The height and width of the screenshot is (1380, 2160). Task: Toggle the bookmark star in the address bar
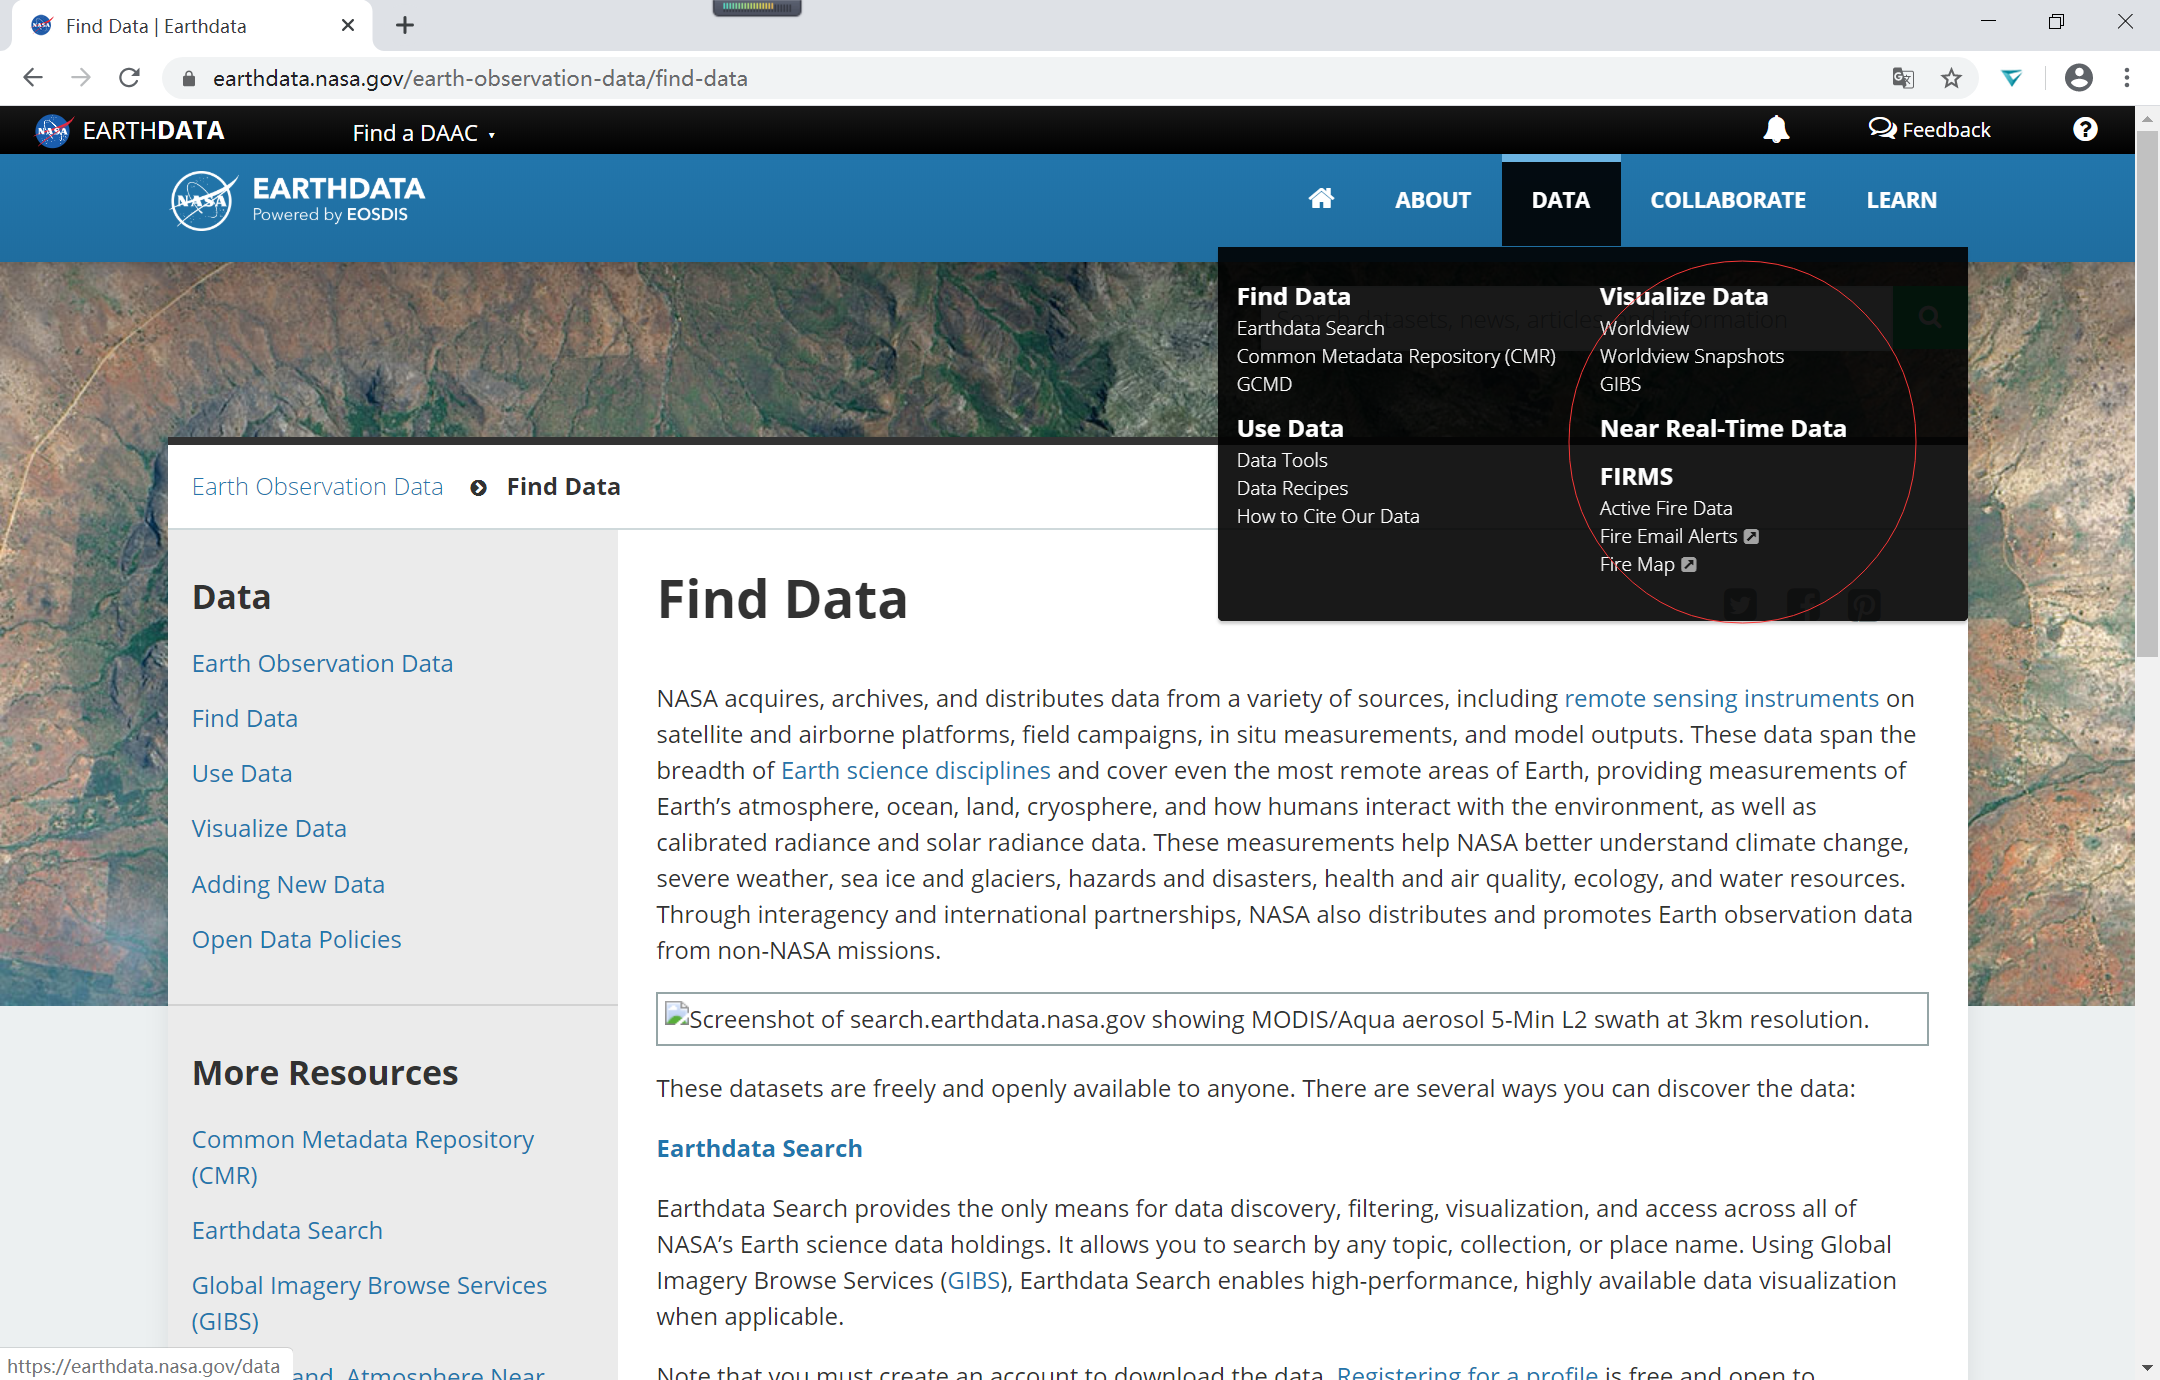pyautogui.click(x=1951, y=78)
